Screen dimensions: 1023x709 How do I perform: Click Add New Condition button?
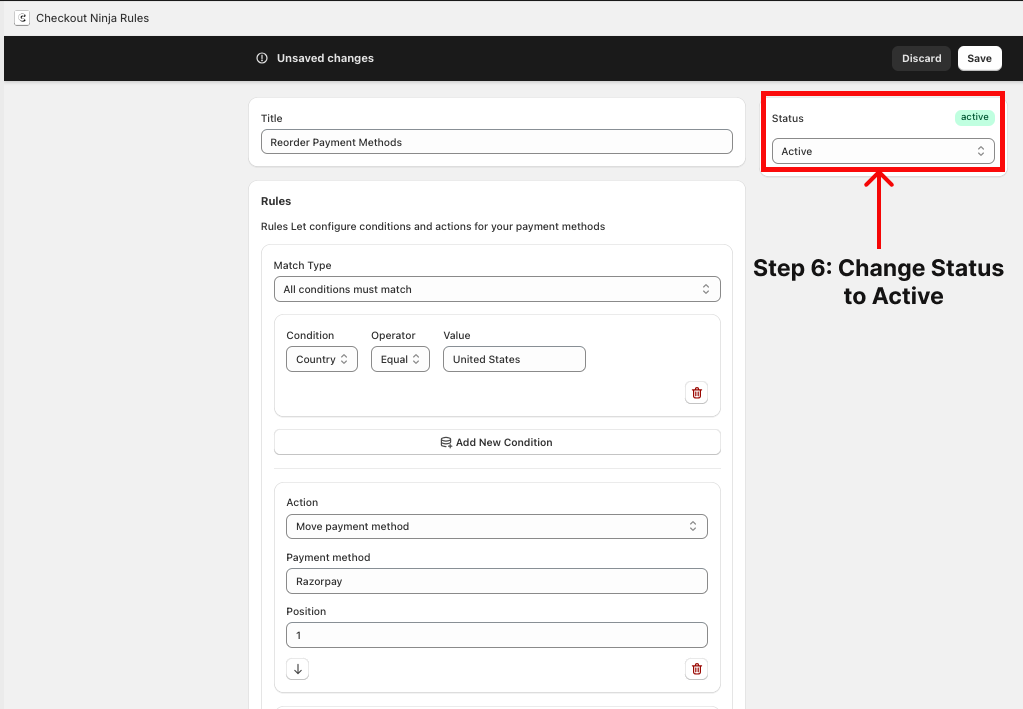point(496,442)
